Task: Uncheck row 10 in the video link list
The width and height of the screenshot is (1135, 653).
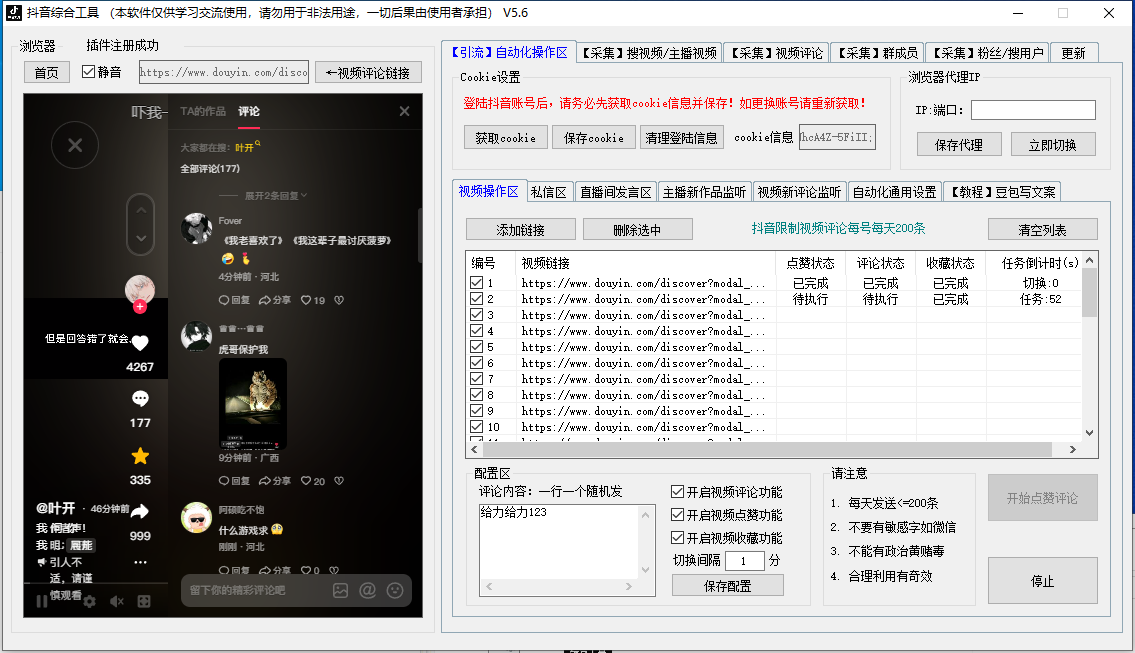Action: coord(476,426)
